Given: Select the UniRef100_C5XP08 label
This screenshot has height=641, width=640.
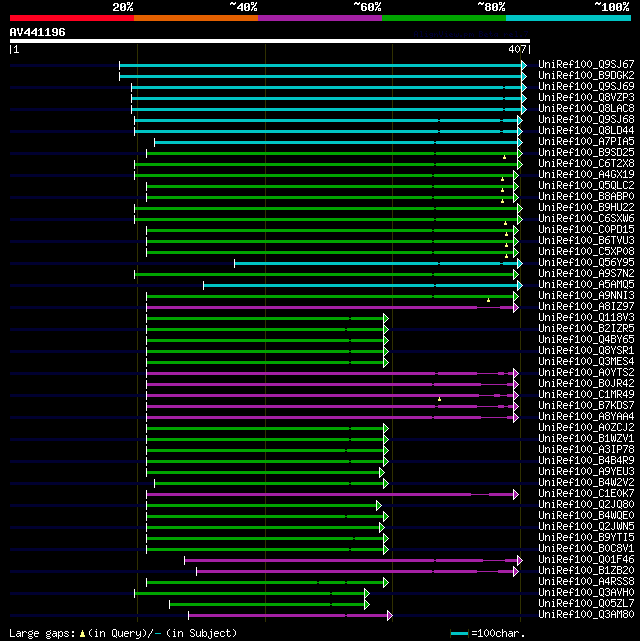Looking at the screenshot, I should (586, 252).
